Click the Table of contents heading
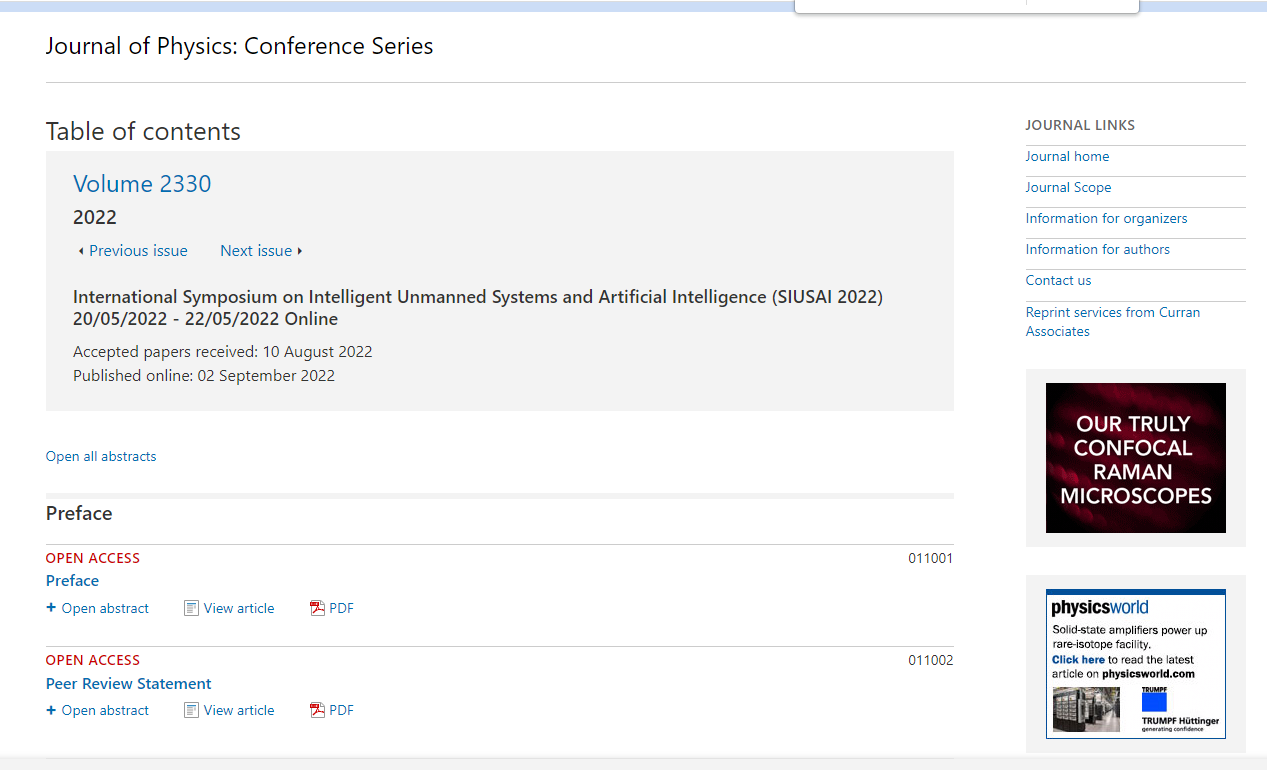The image size is (1267, 770). (x=143, y=132)
